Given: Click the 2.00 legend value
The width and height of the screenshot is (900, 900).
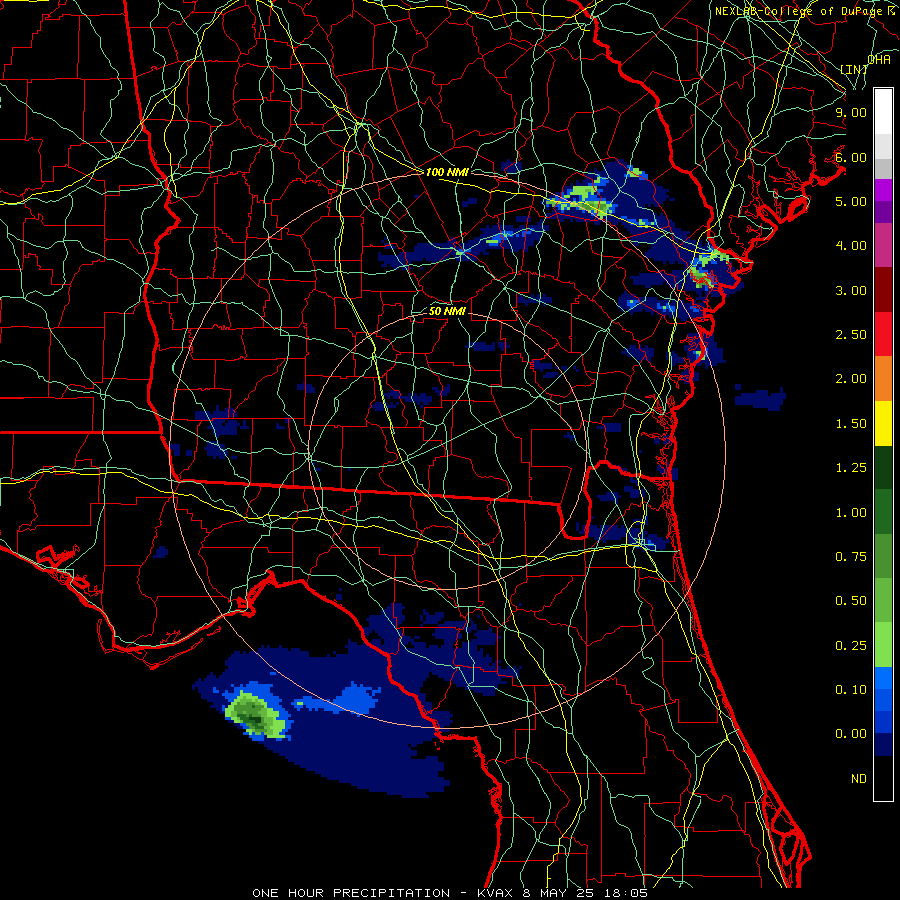Looking at the screenshot, I should click(851, 379).
